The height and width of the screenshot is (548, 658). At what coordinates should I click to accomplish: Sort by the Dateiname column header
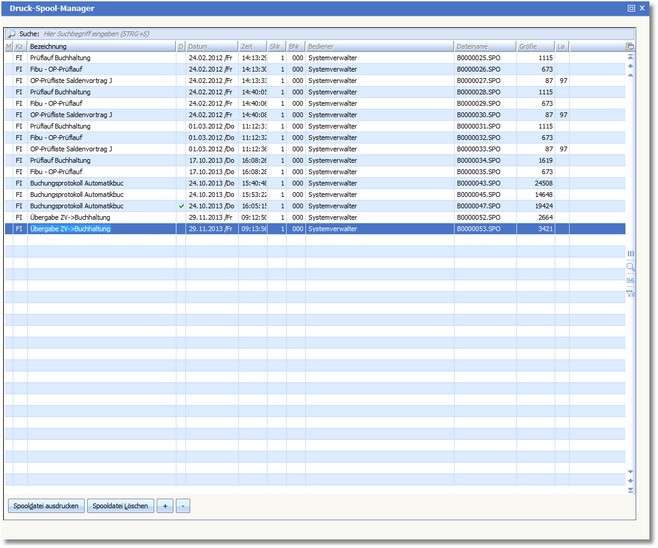(x=484, y=47)
